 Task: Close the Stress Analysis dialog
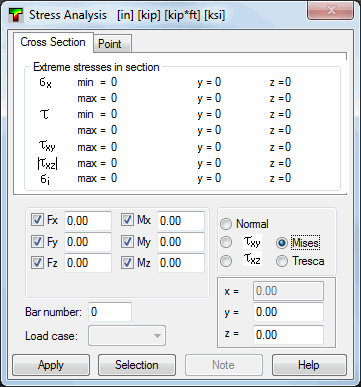point(331,11)
